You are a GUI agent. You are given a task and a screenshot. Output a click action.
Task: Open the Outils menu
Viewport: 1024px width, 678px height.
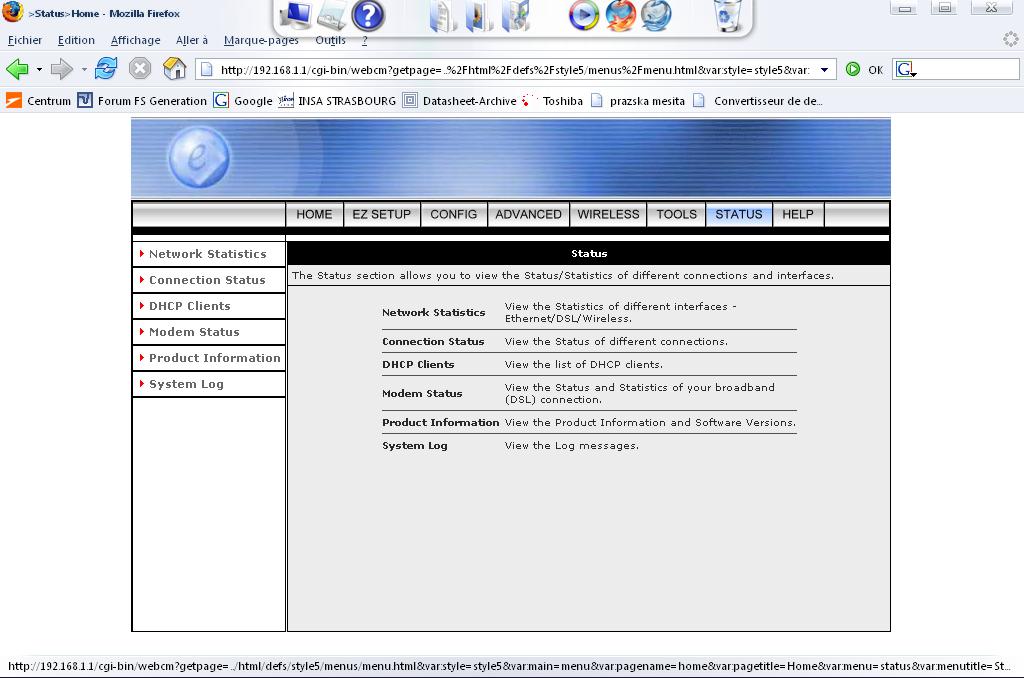pos(330,40)
